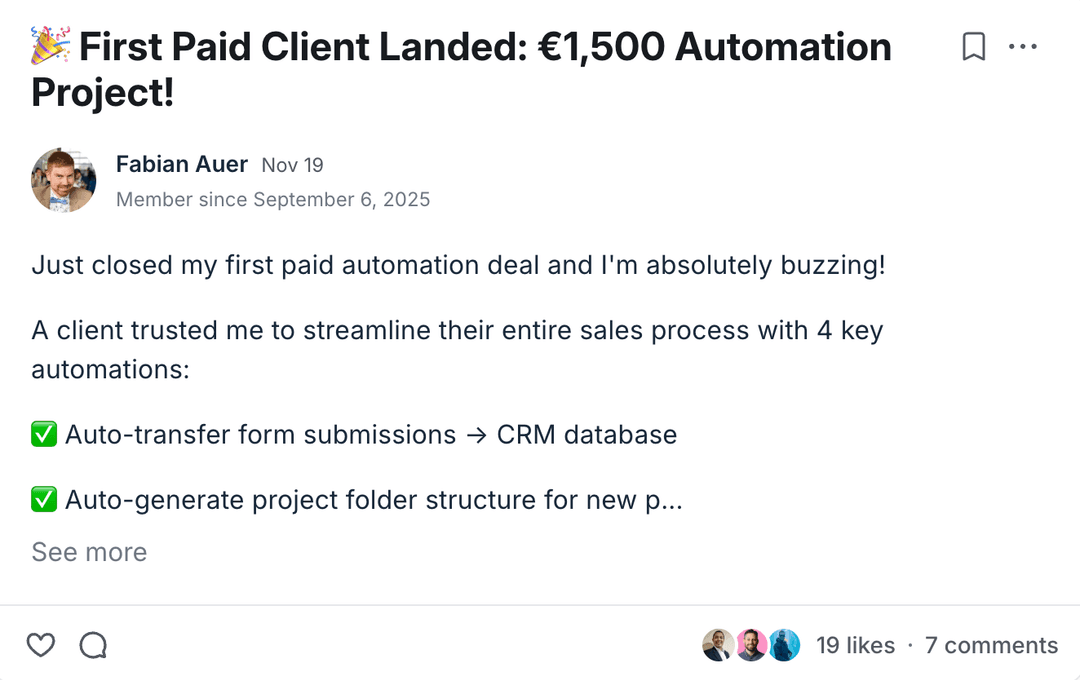Click the Member since September 6, 2025 text
The height and width of the screenshot is (680, 1080).
[x=273, y=199]
